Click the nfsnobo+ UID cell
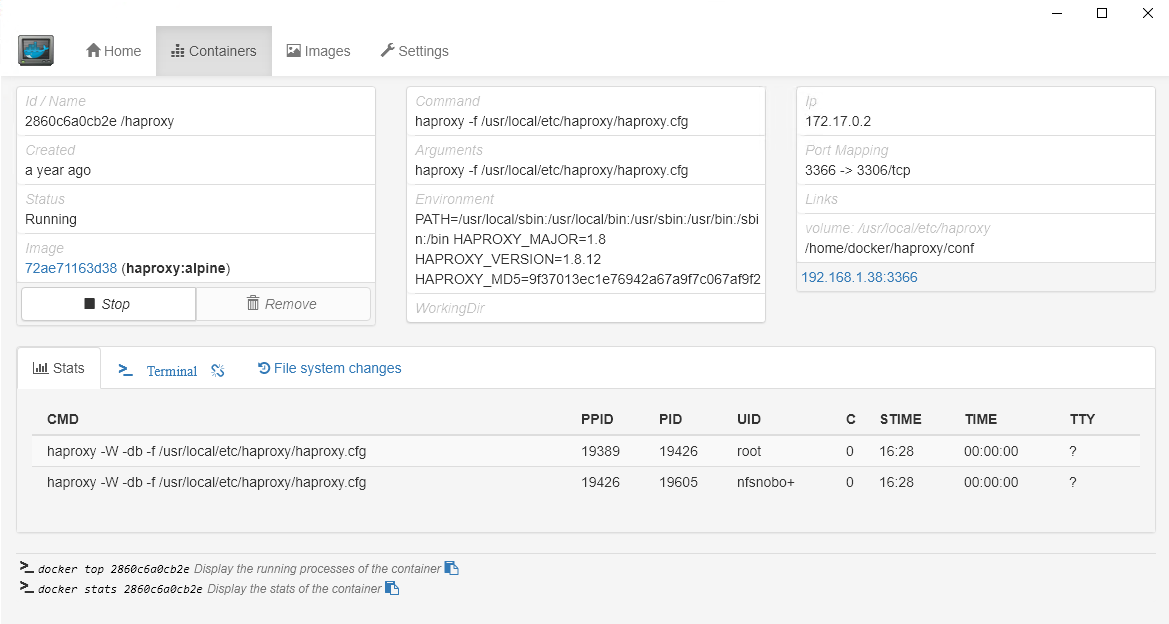 tap(766, 482)
